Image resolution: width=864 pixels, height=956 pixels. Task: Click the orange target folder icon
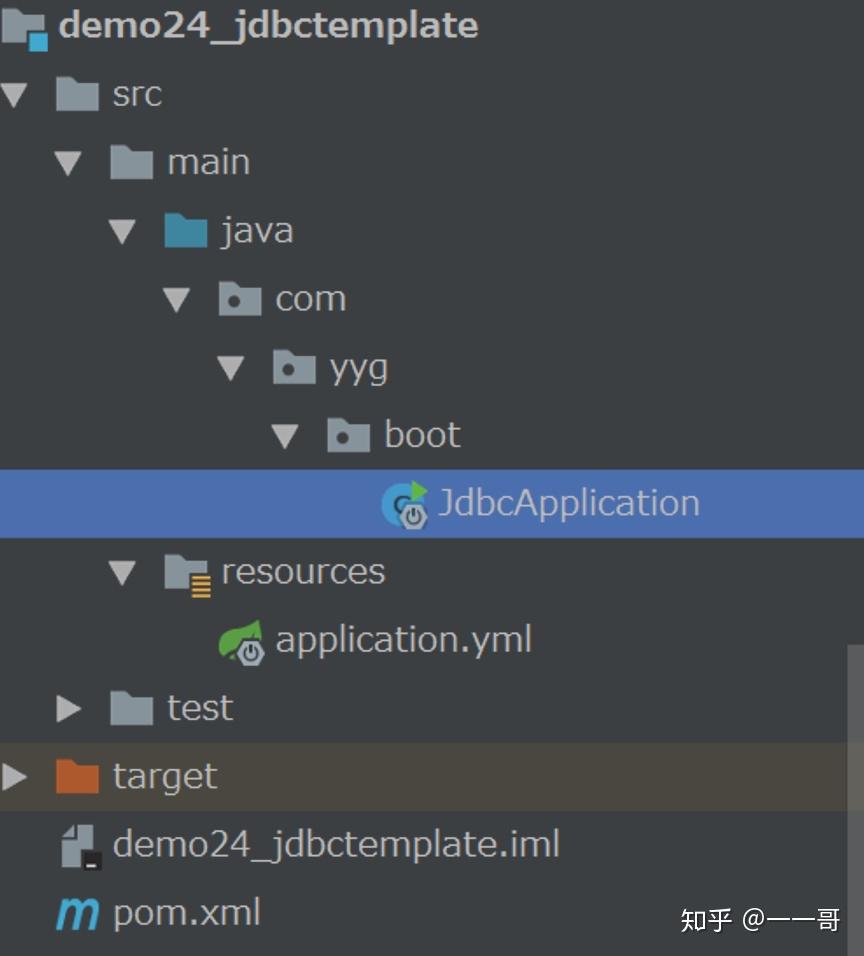click(x=76, y=775)
